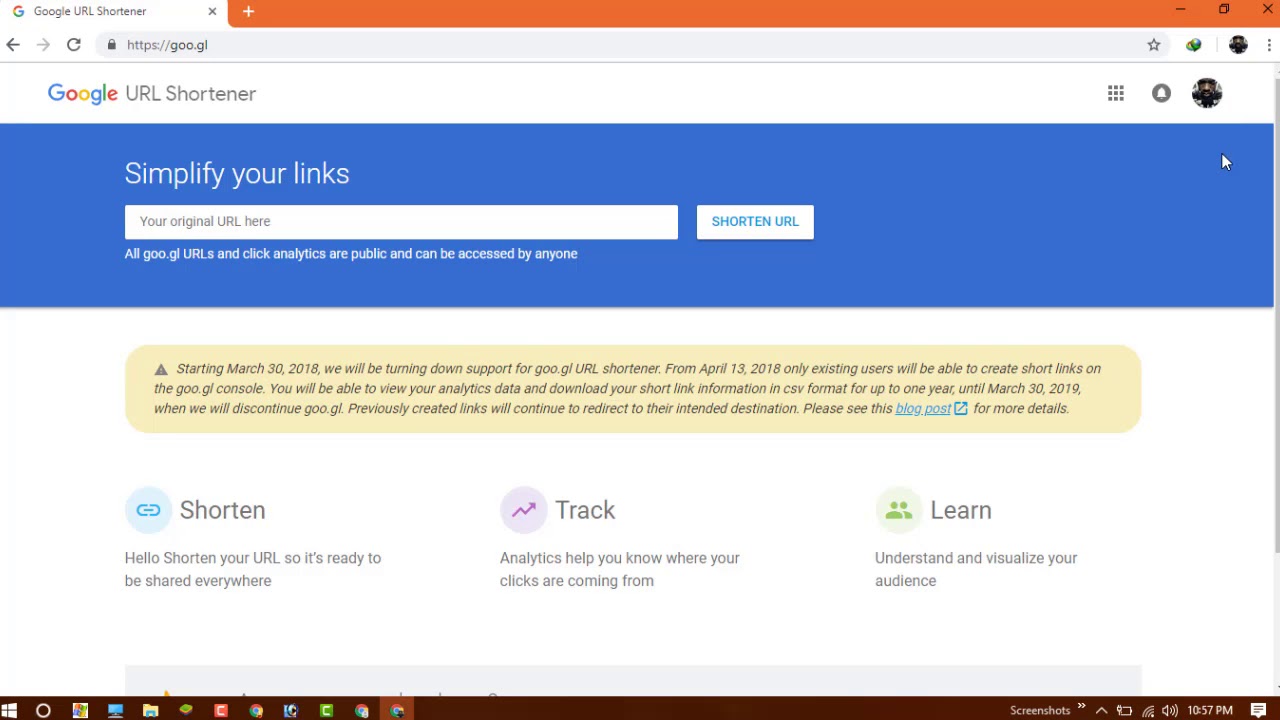Reload the goo.gl page
1280x720 pixels.
tap(73, 45)
